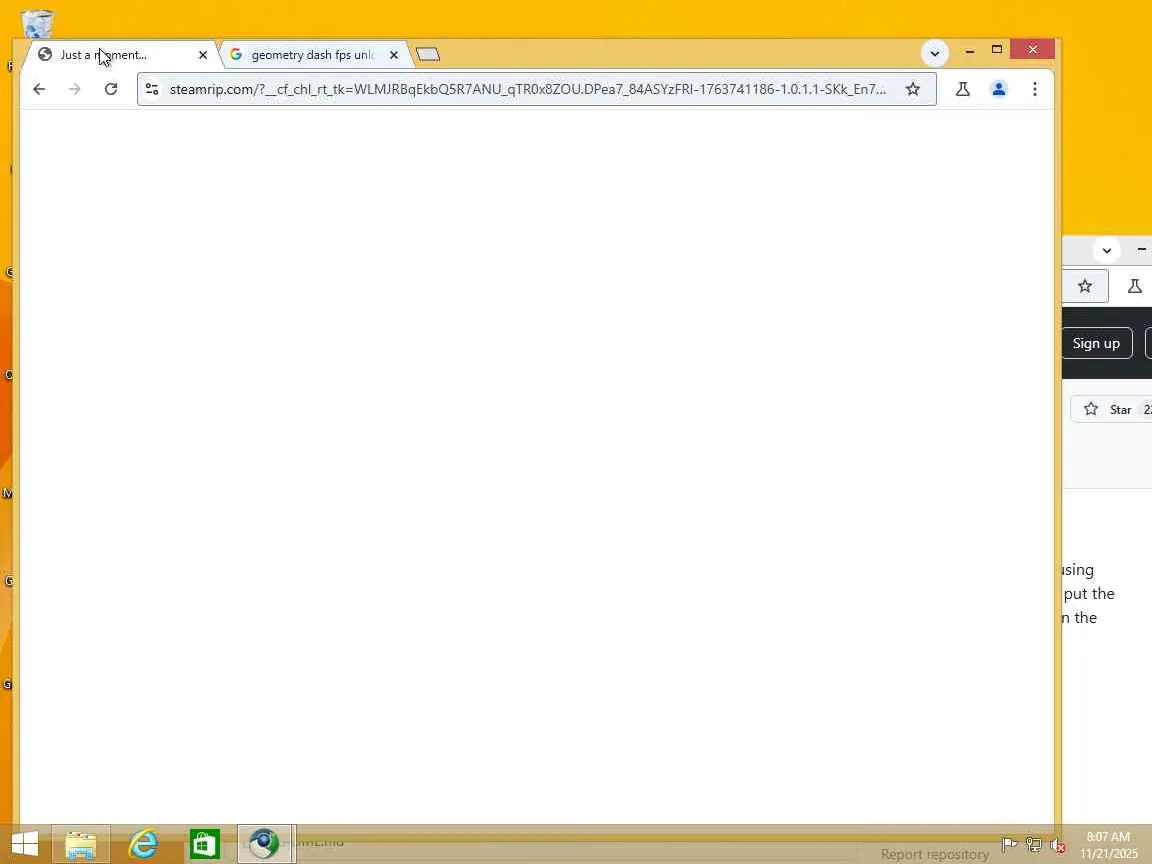Screen dimensions: 1152x864
Task: Open site information icon in address bar
Action: 152,89
